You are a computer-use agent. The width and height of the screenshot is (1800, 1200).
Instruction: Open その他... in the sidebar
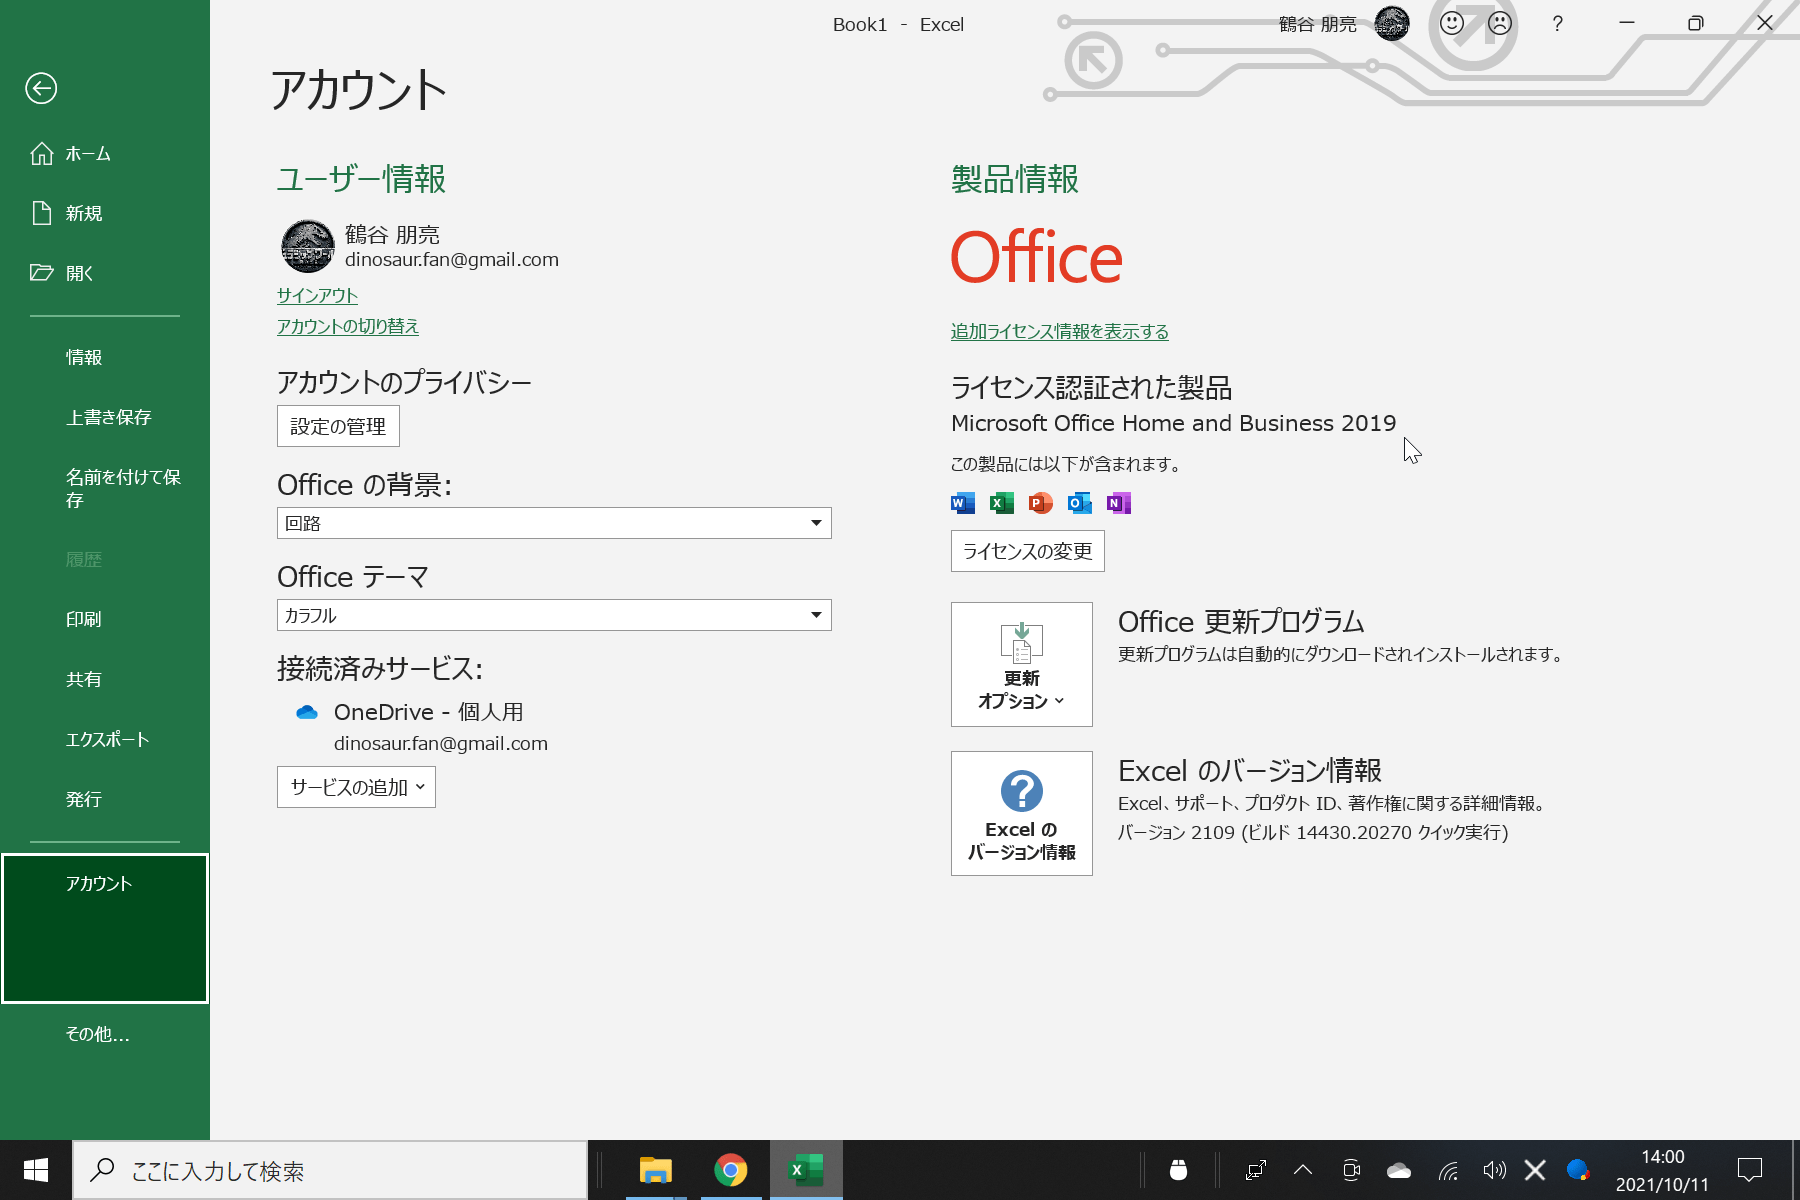[105, 1034]
